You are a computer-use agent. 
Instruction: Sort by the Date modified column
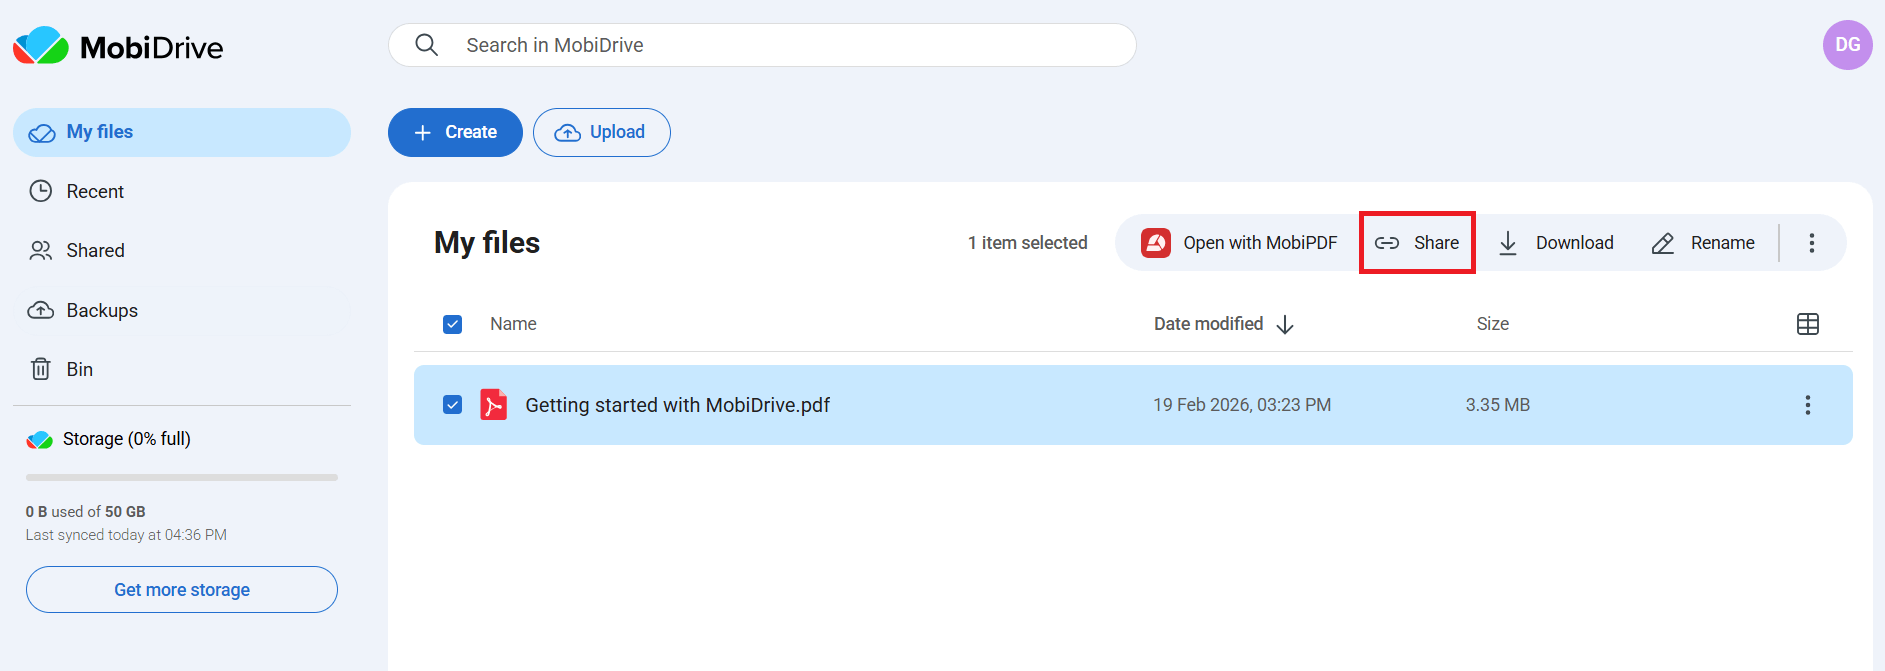(x=1208, y=324)
